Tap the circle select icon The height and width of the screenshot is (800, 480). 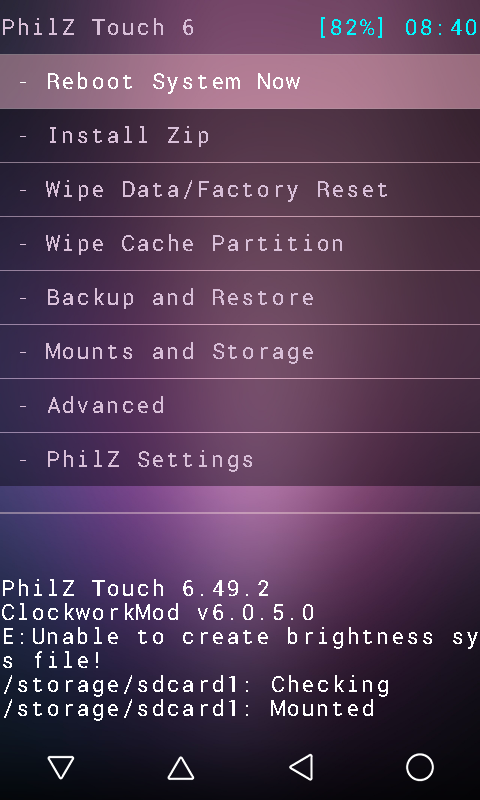tap(420, 767)
